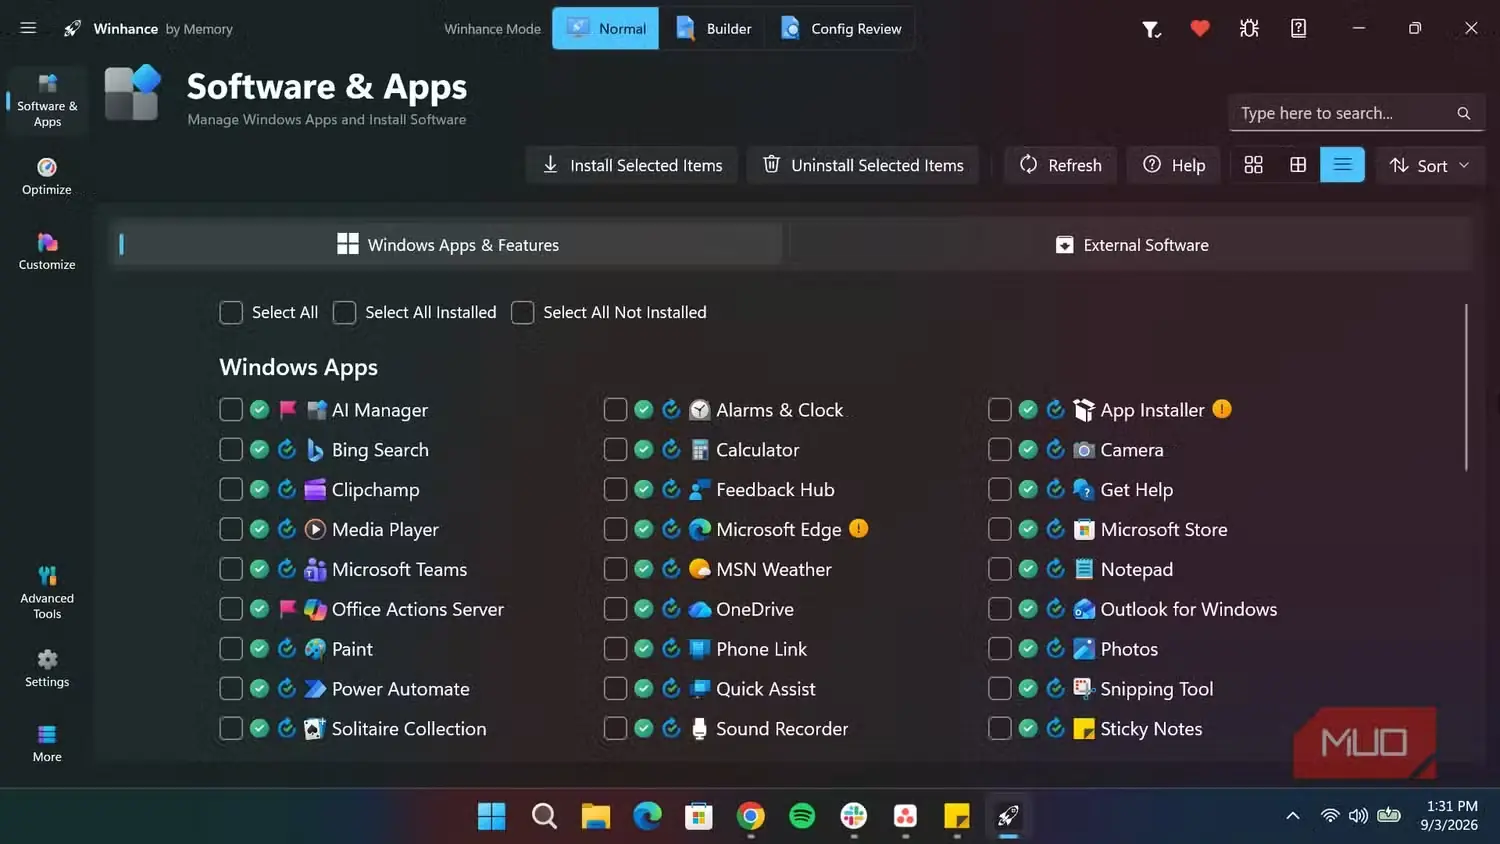Image resolution: width=1500 pixels, height=844 pixels.
Task: Tick the Microsoft Teams checkbox
Action: [x=231, y=569]
